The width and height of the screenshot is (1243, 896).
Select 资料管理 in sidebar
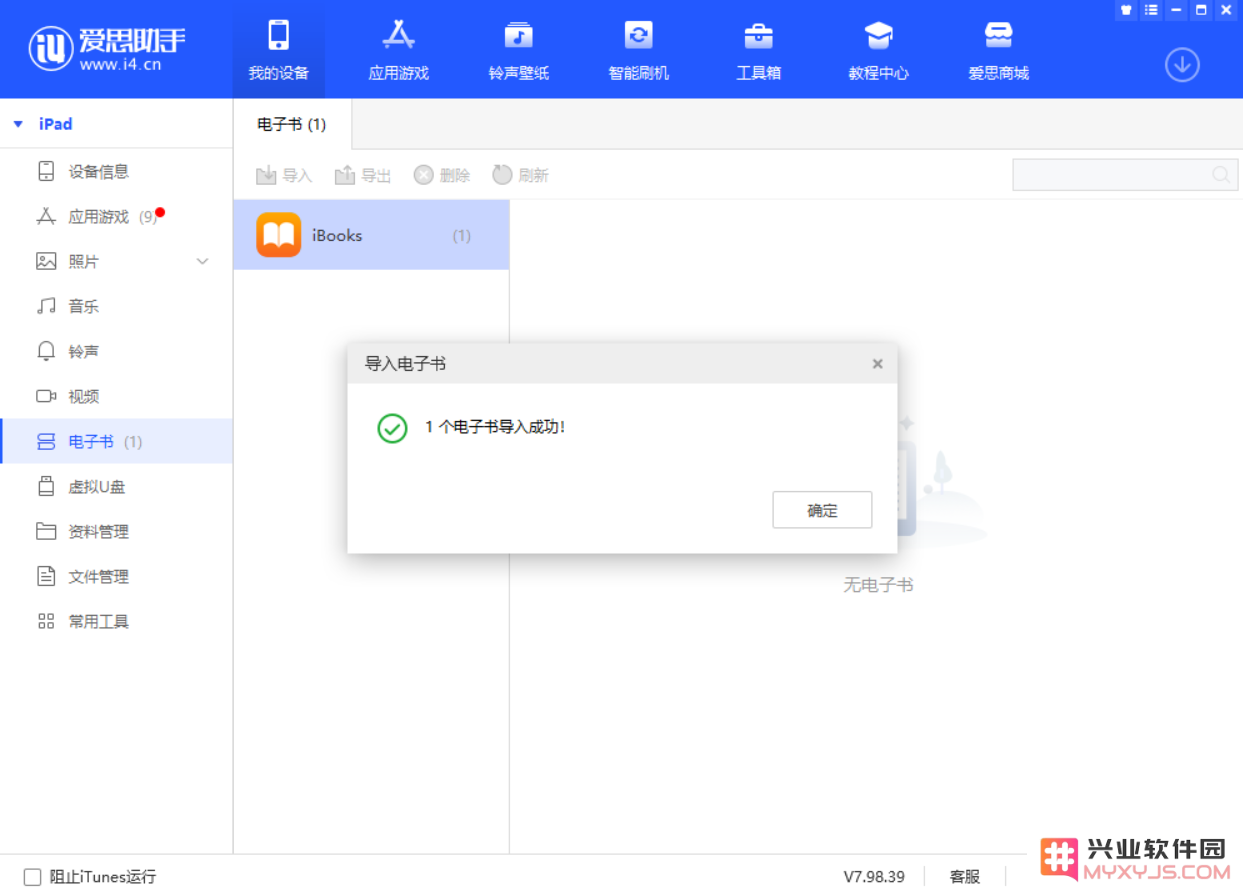pos(116,532)
